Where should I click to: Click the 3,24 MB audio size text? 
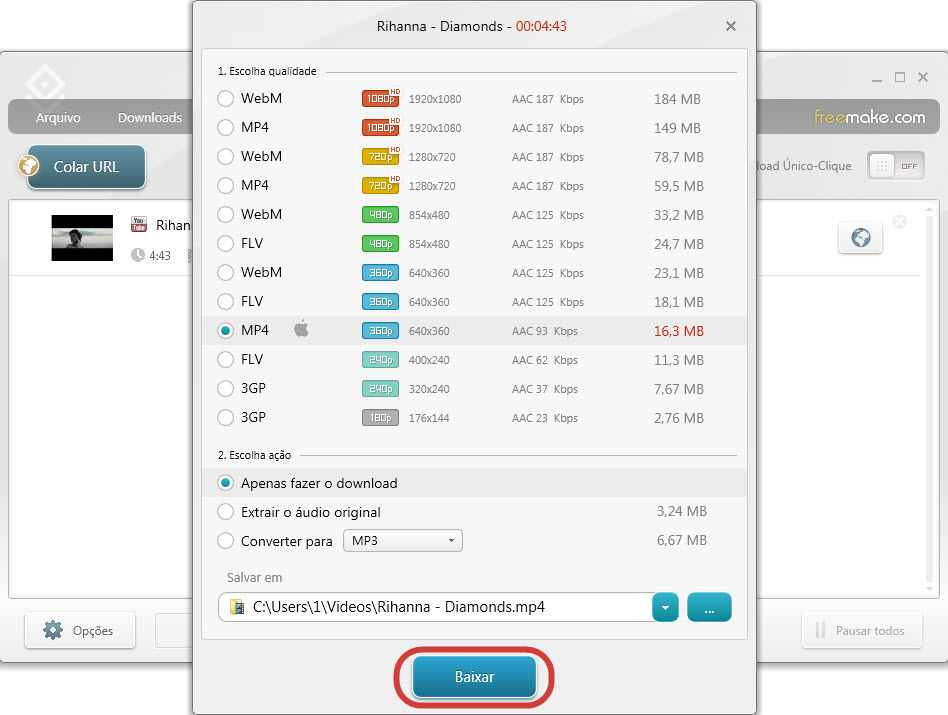click(681, 511)
